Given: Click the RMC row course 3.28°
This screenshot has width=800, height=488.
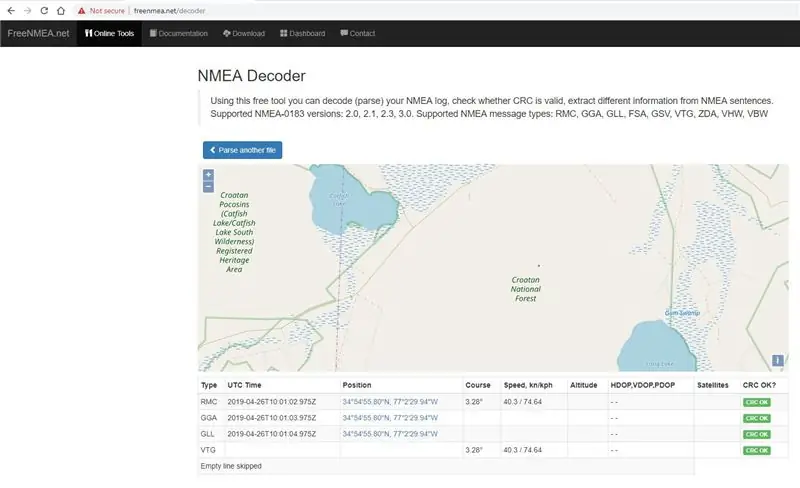Looking at the screenshot, I should coord(473,402).
